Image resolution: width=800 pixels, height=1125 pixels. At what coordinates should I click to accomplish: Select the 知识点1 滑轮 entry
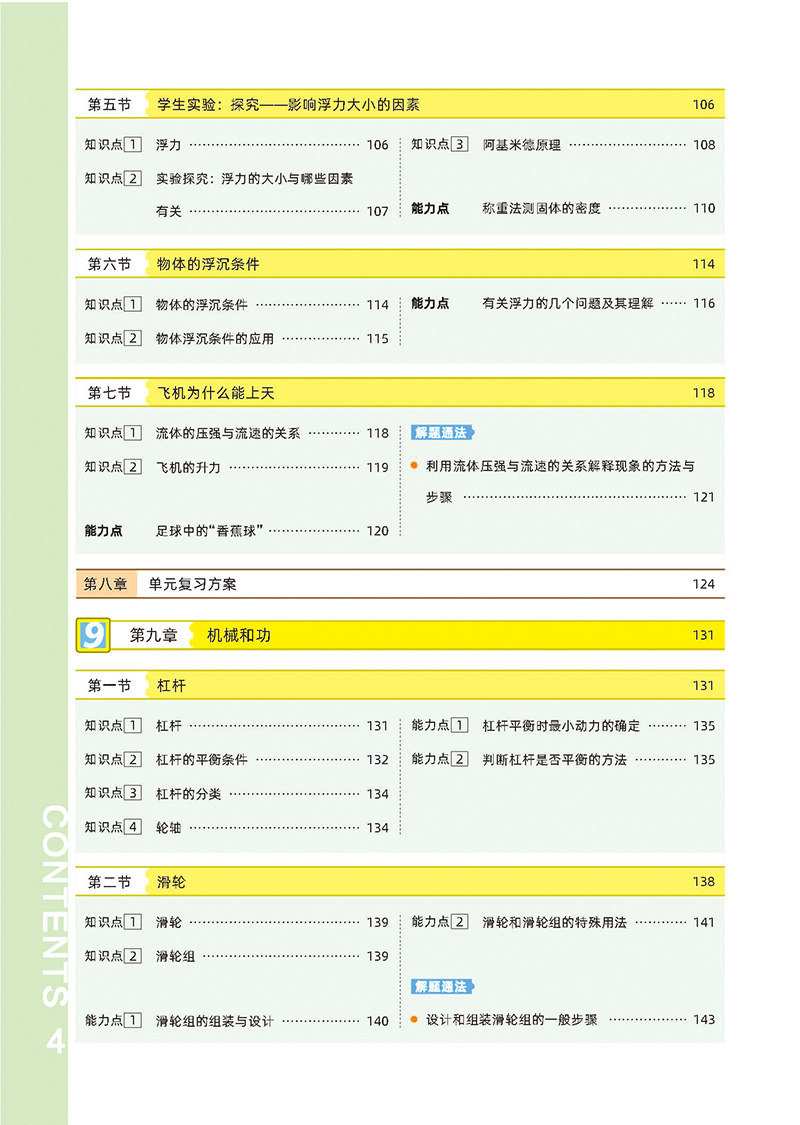pos(236,923)
